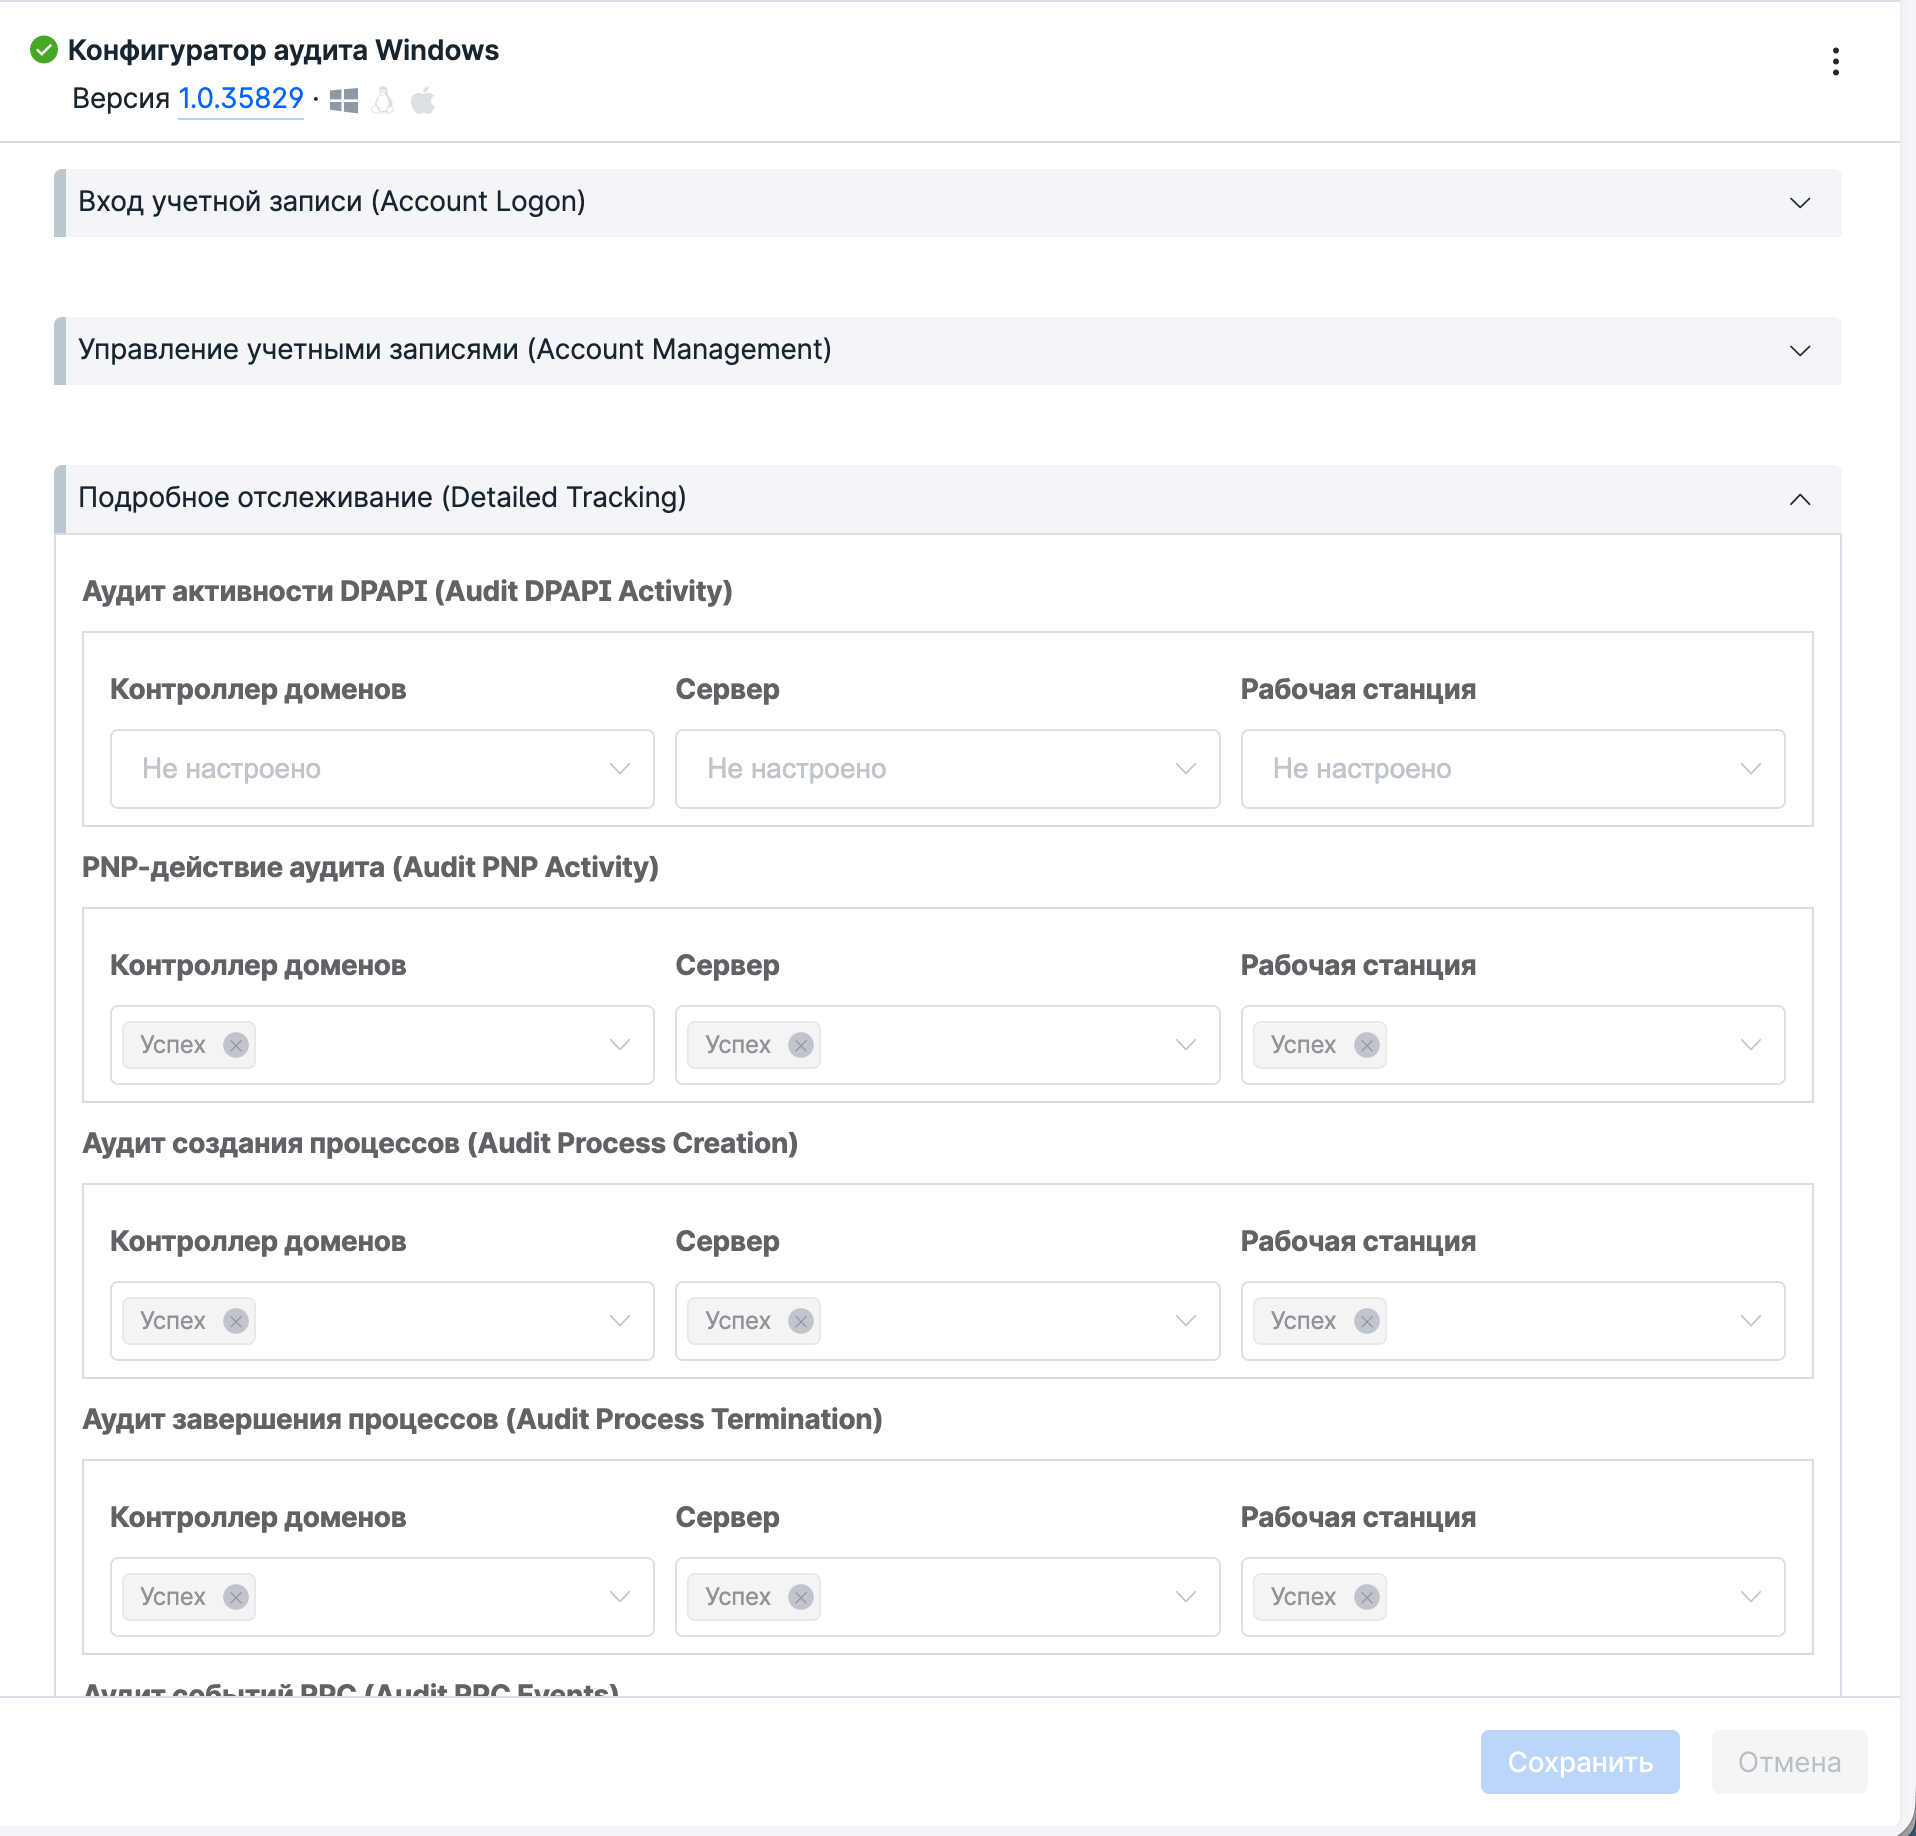Click the Сохранить button
1916x1836 pixels.
(x=1579, y=1762)
